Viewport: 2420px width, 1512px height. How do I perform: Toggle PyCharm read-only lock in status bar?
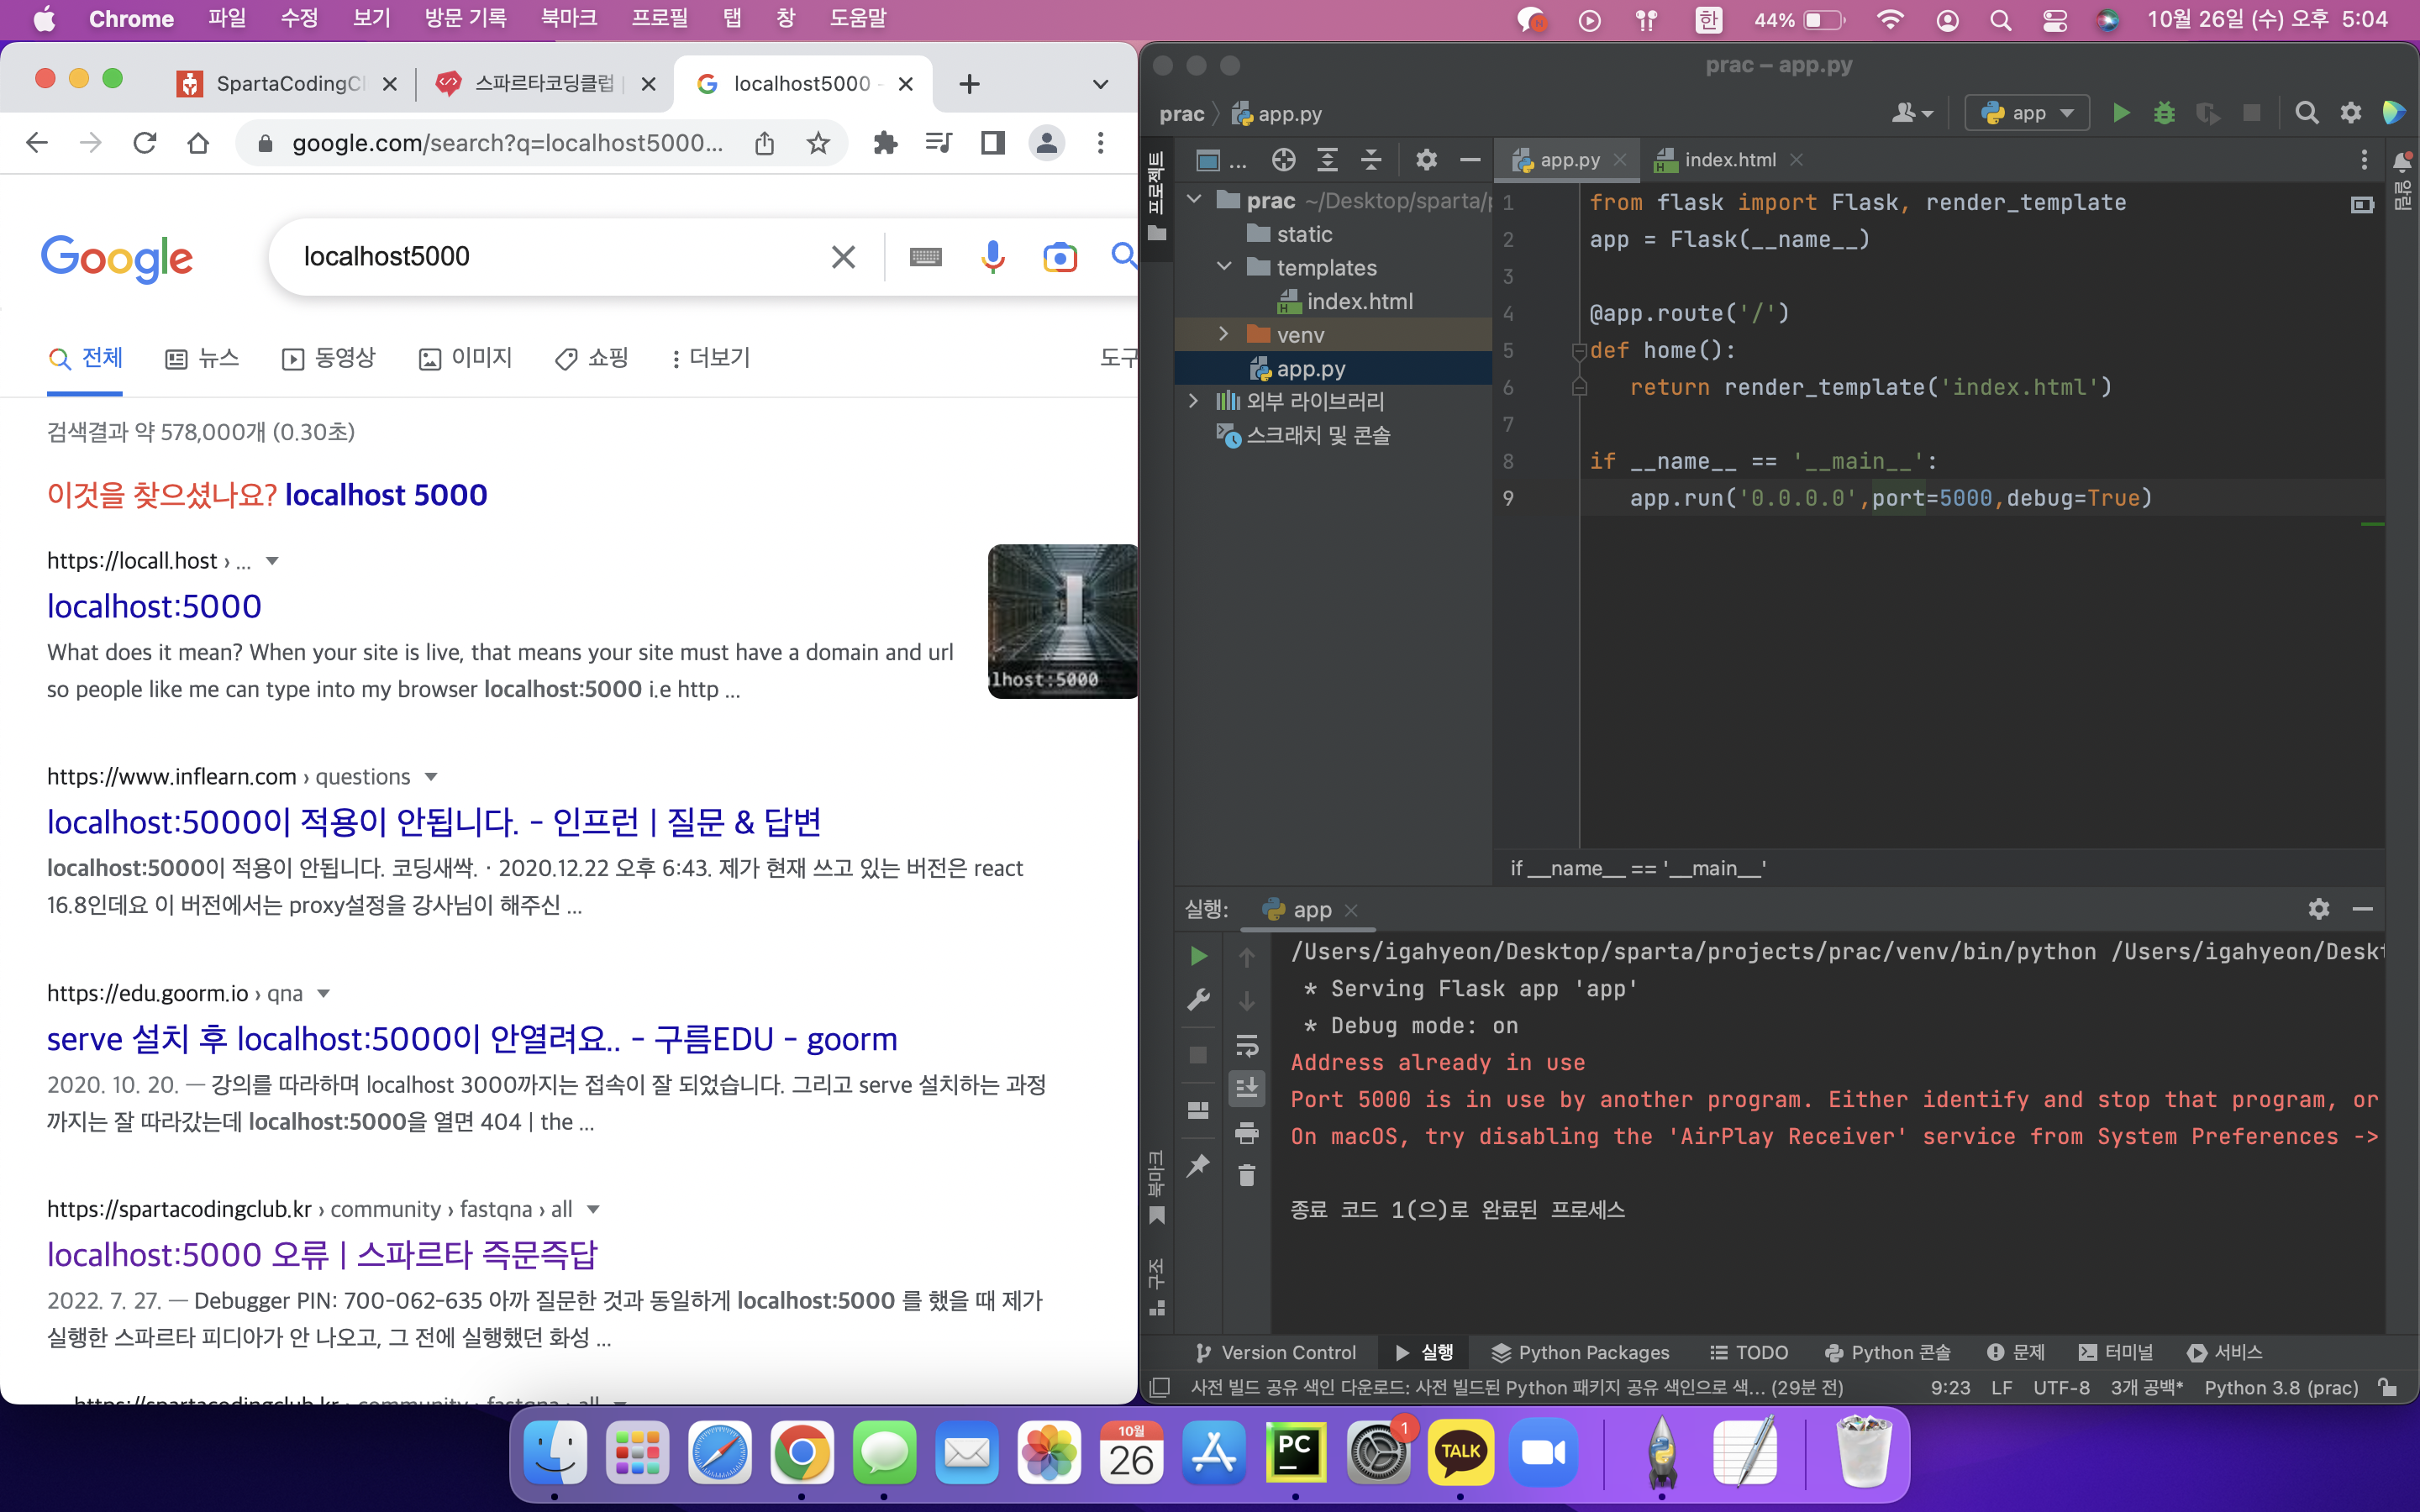2388,1387
